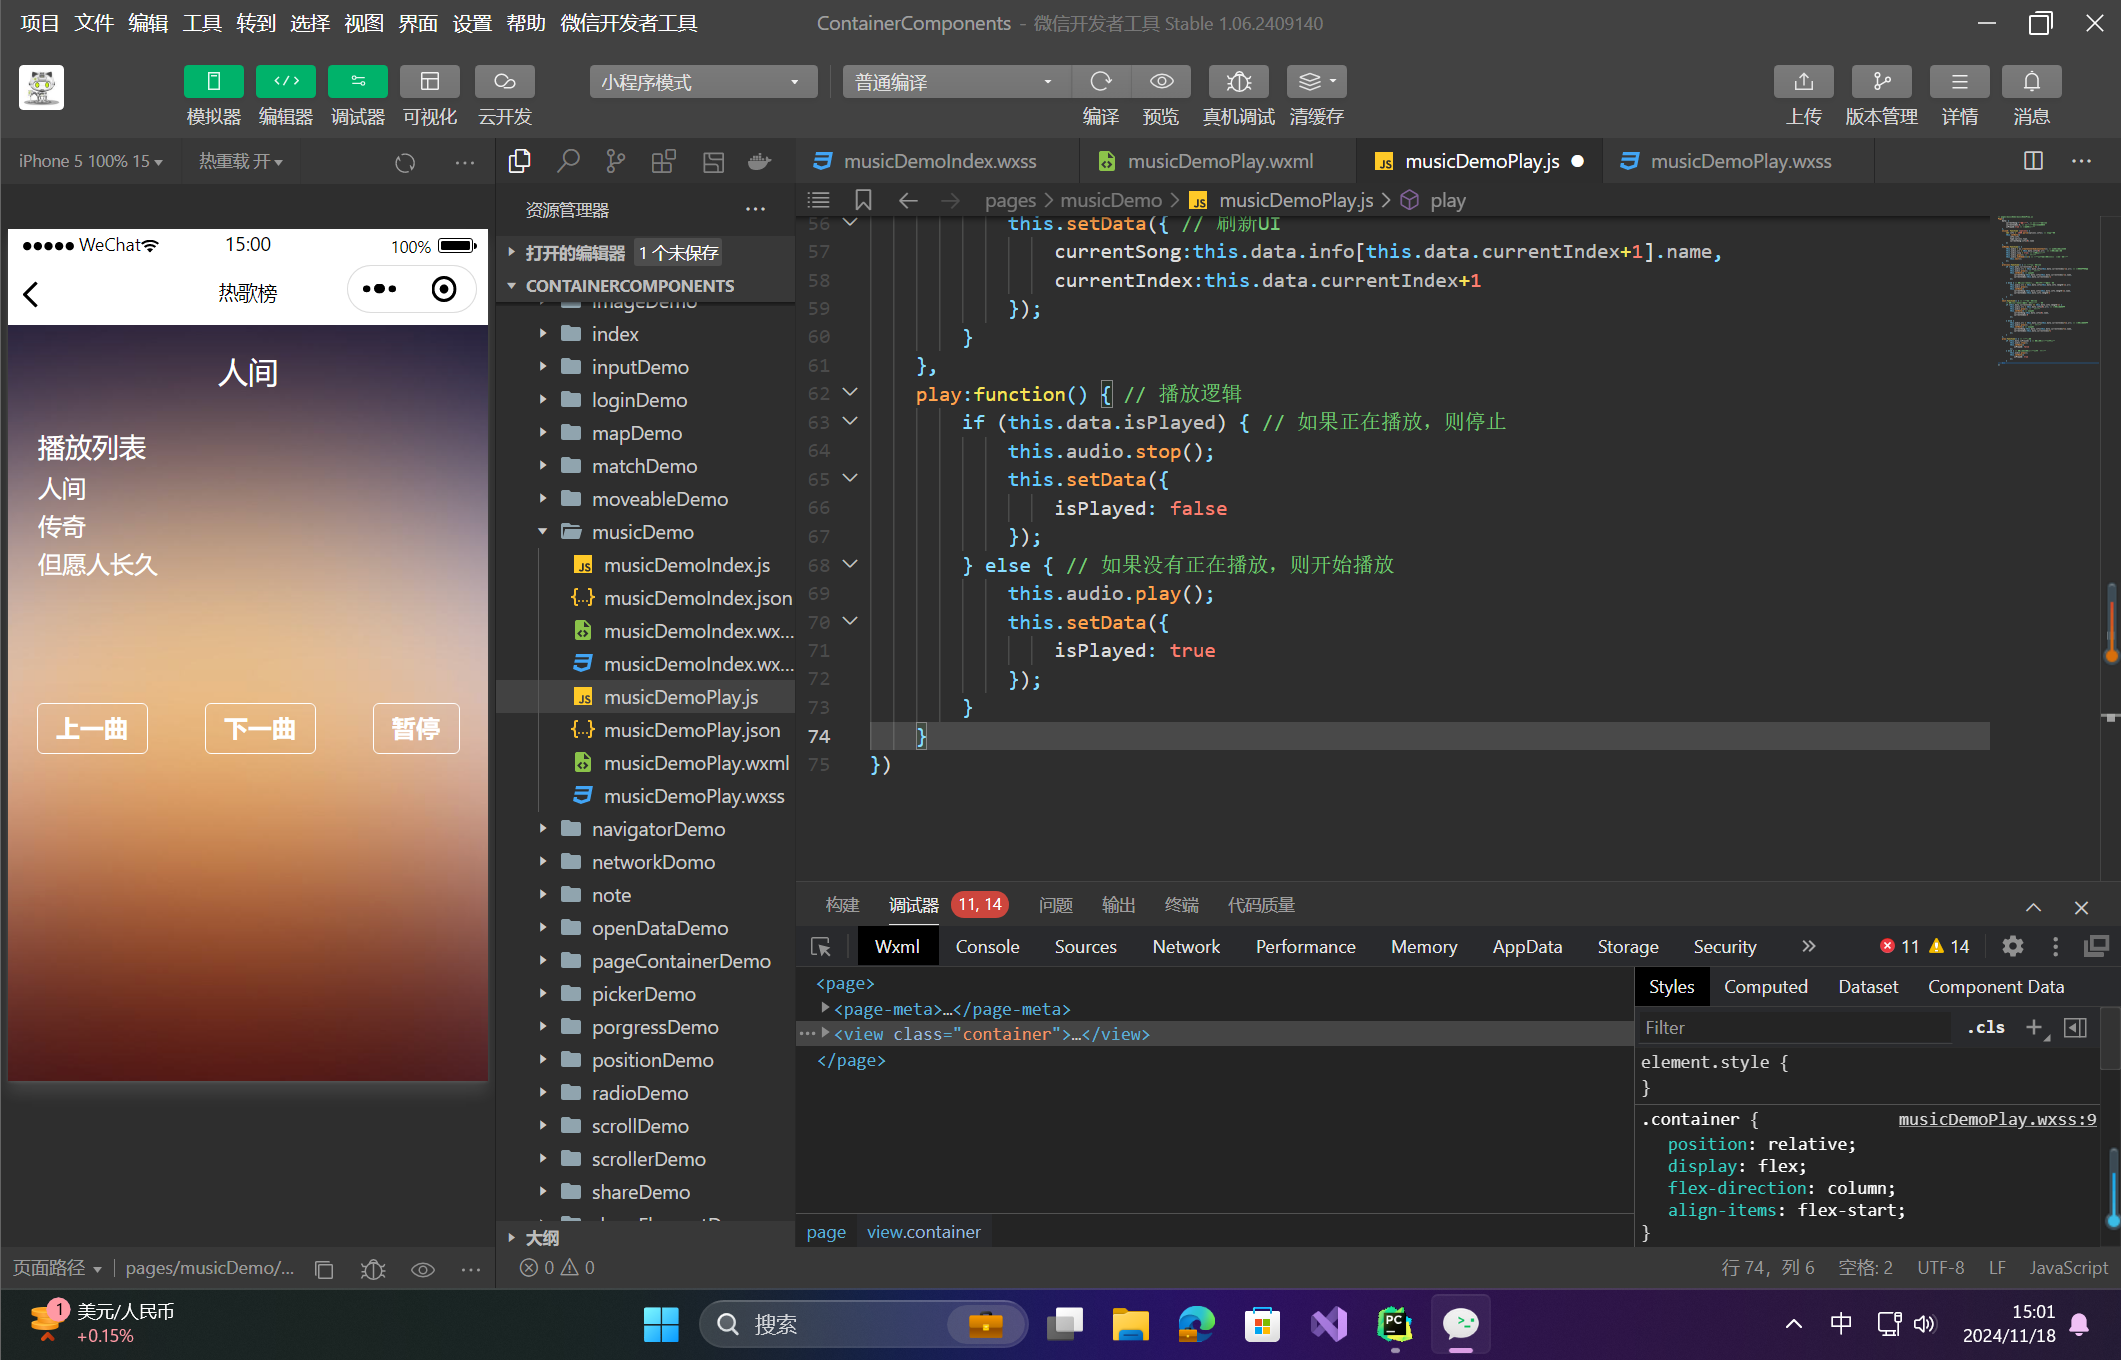Switch to the Console tab
This screenshot has width=2121, height=1360.
pyautogui.click(x=987, y=946)
